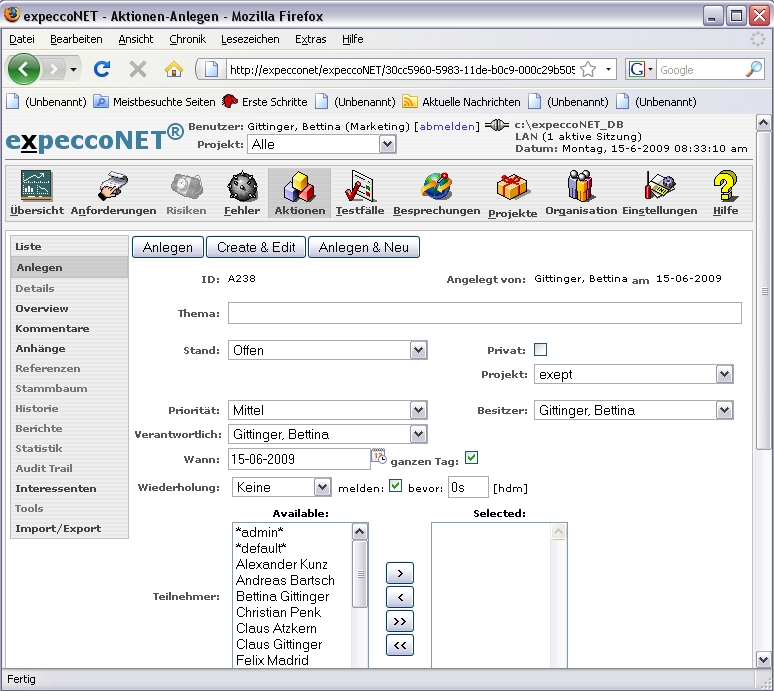The height and width of the screenshot is (691, 774).
Task: Select the Testfälle checklist icon
Action: [x=360, y=187]
